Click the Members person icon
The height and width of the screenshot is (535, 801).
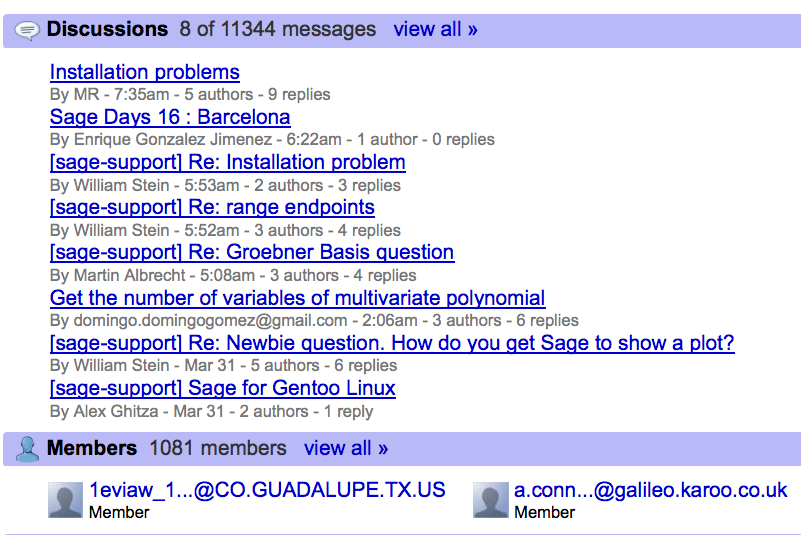tap(27, 449)
